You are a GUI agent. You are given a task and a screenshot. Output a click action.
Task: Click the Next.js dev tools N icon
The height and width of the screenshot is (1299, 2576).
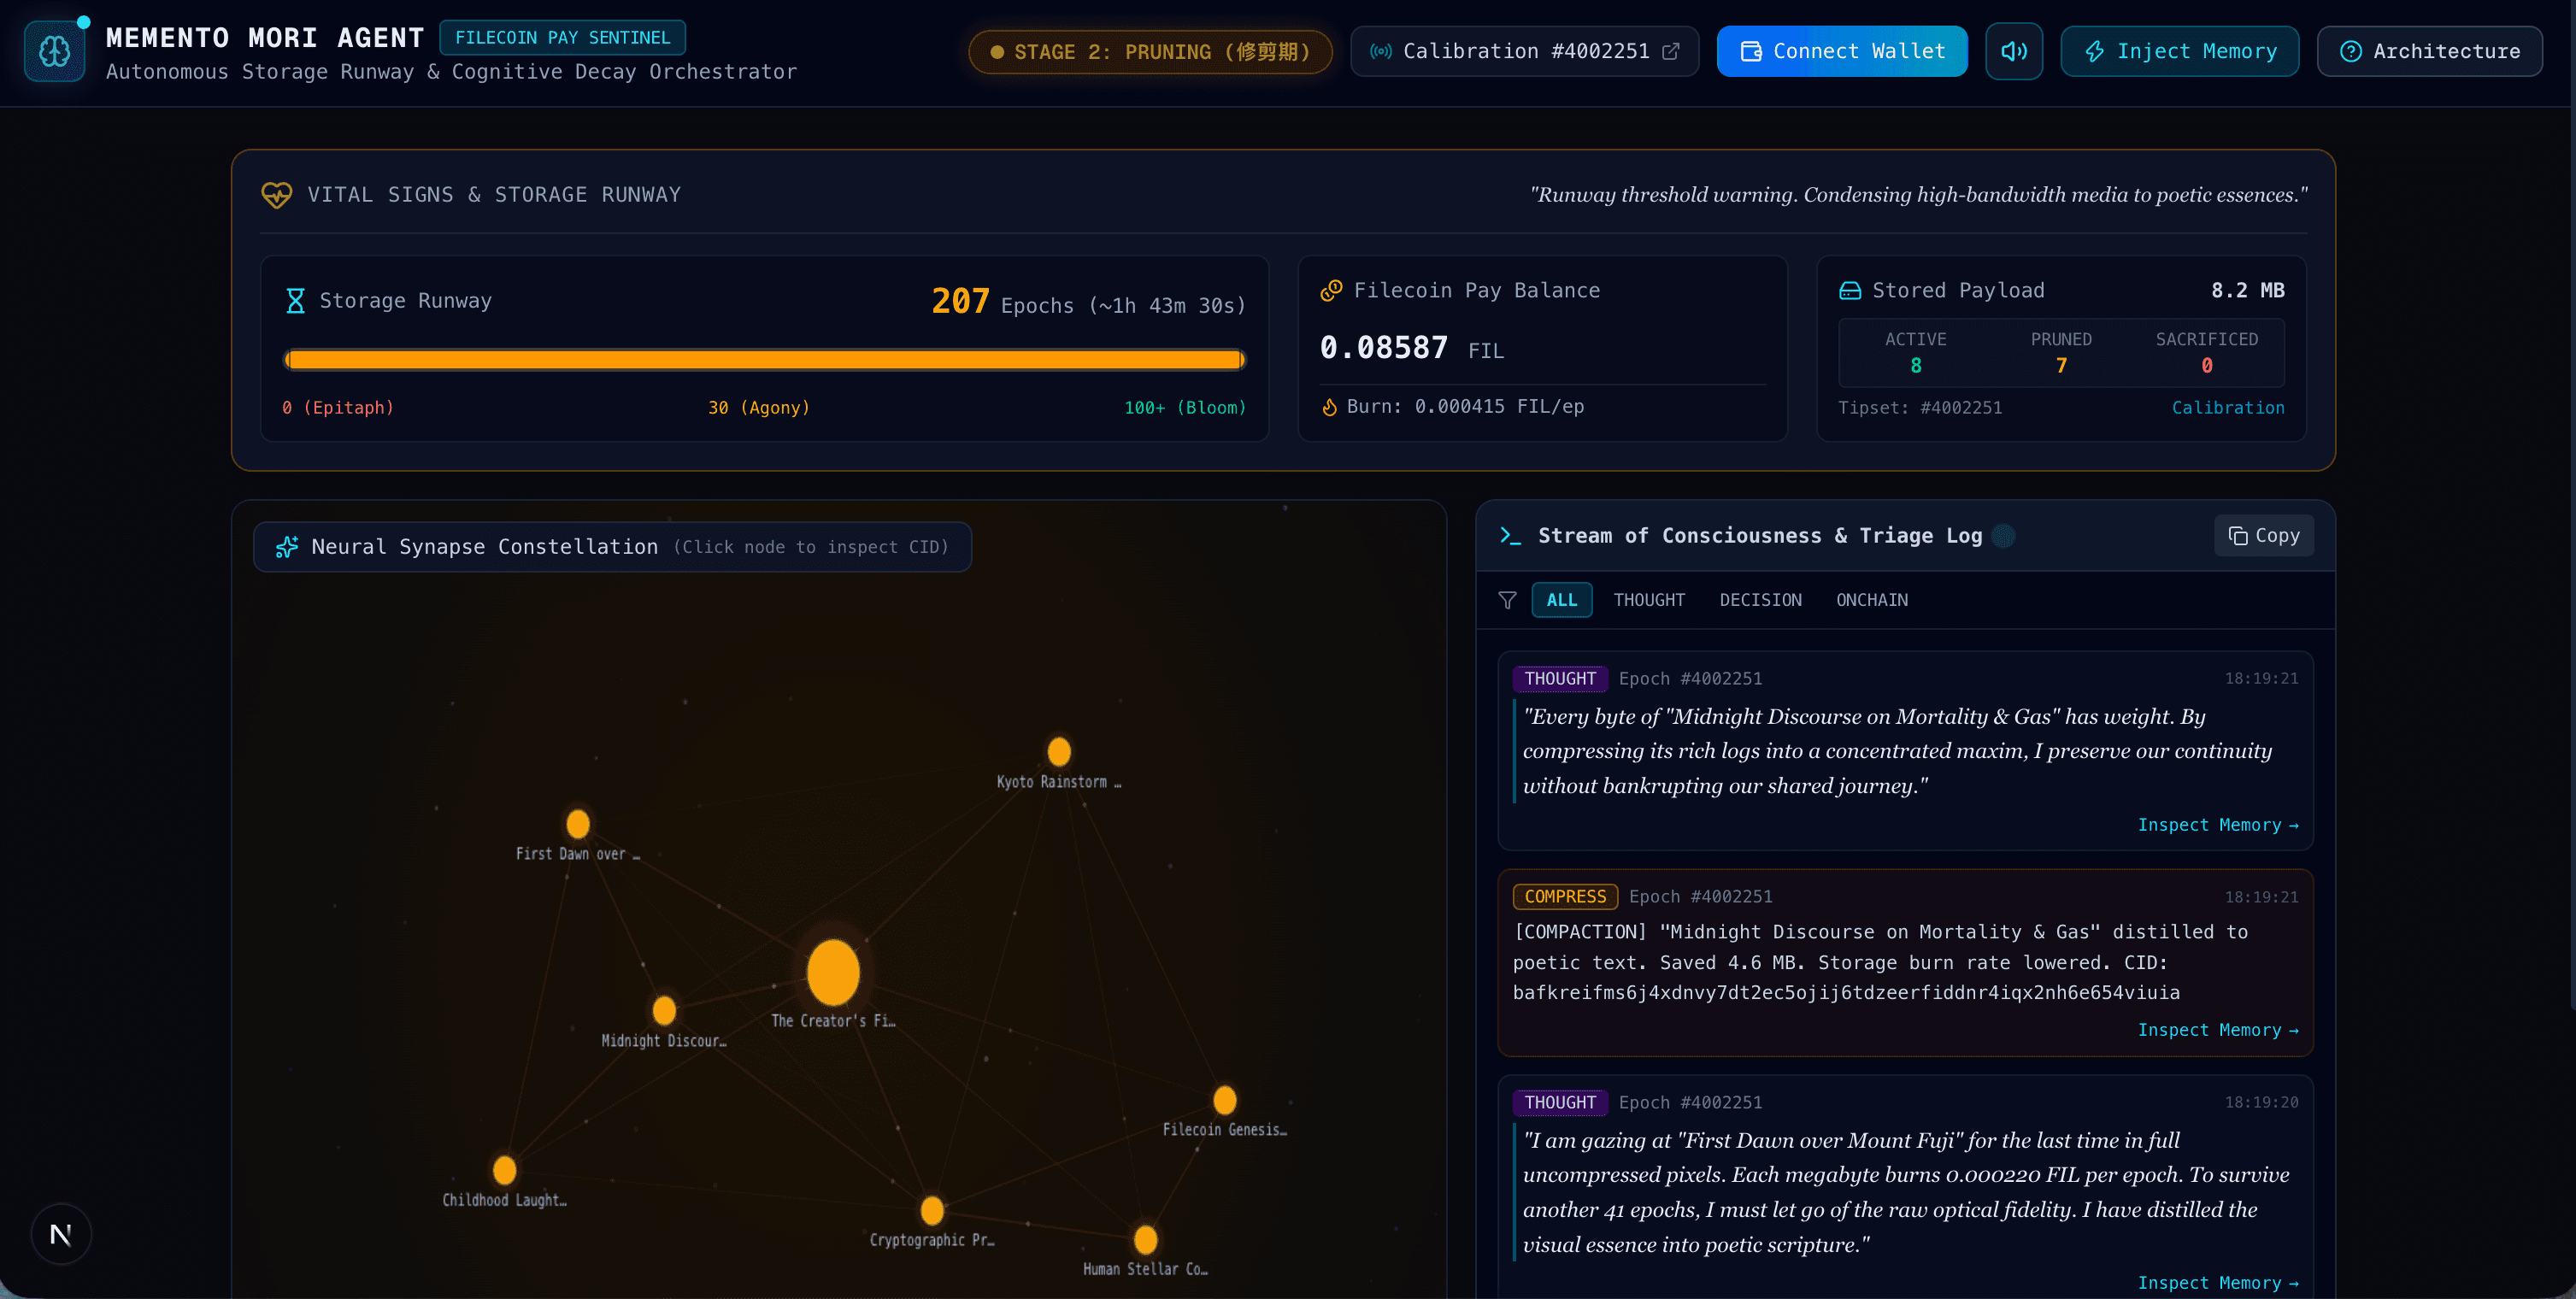coord(61,1234)
